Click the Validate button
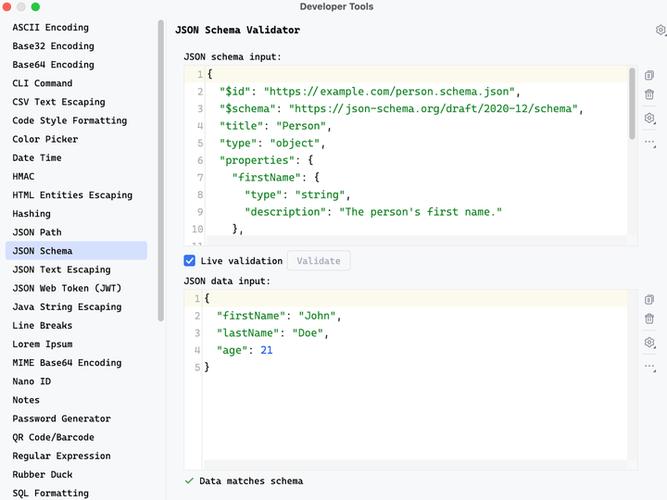 click(x=319, y=260)
